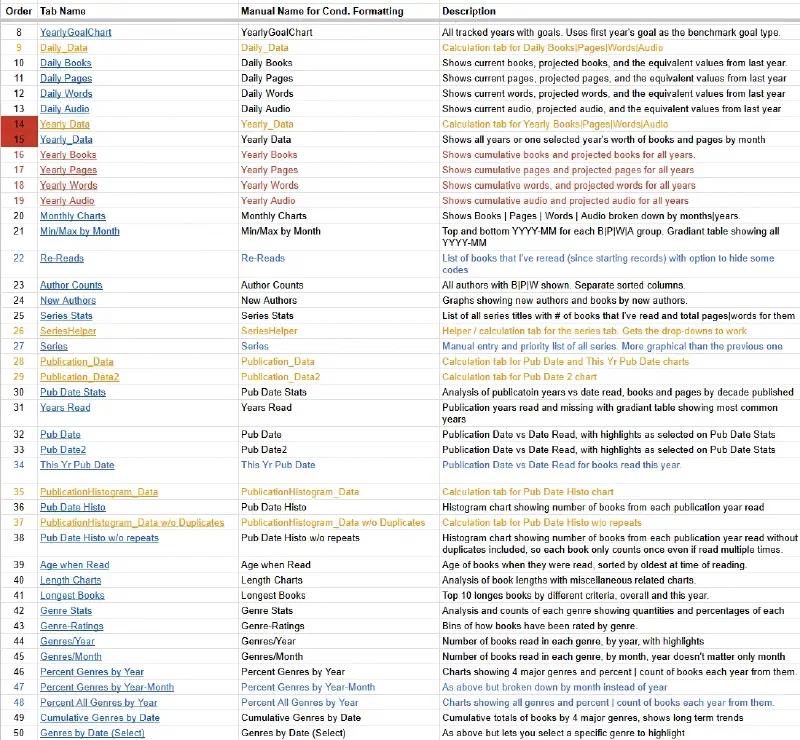Open the Genres by Date (Select) link
The image size is (800, 740).
(92, 733)
